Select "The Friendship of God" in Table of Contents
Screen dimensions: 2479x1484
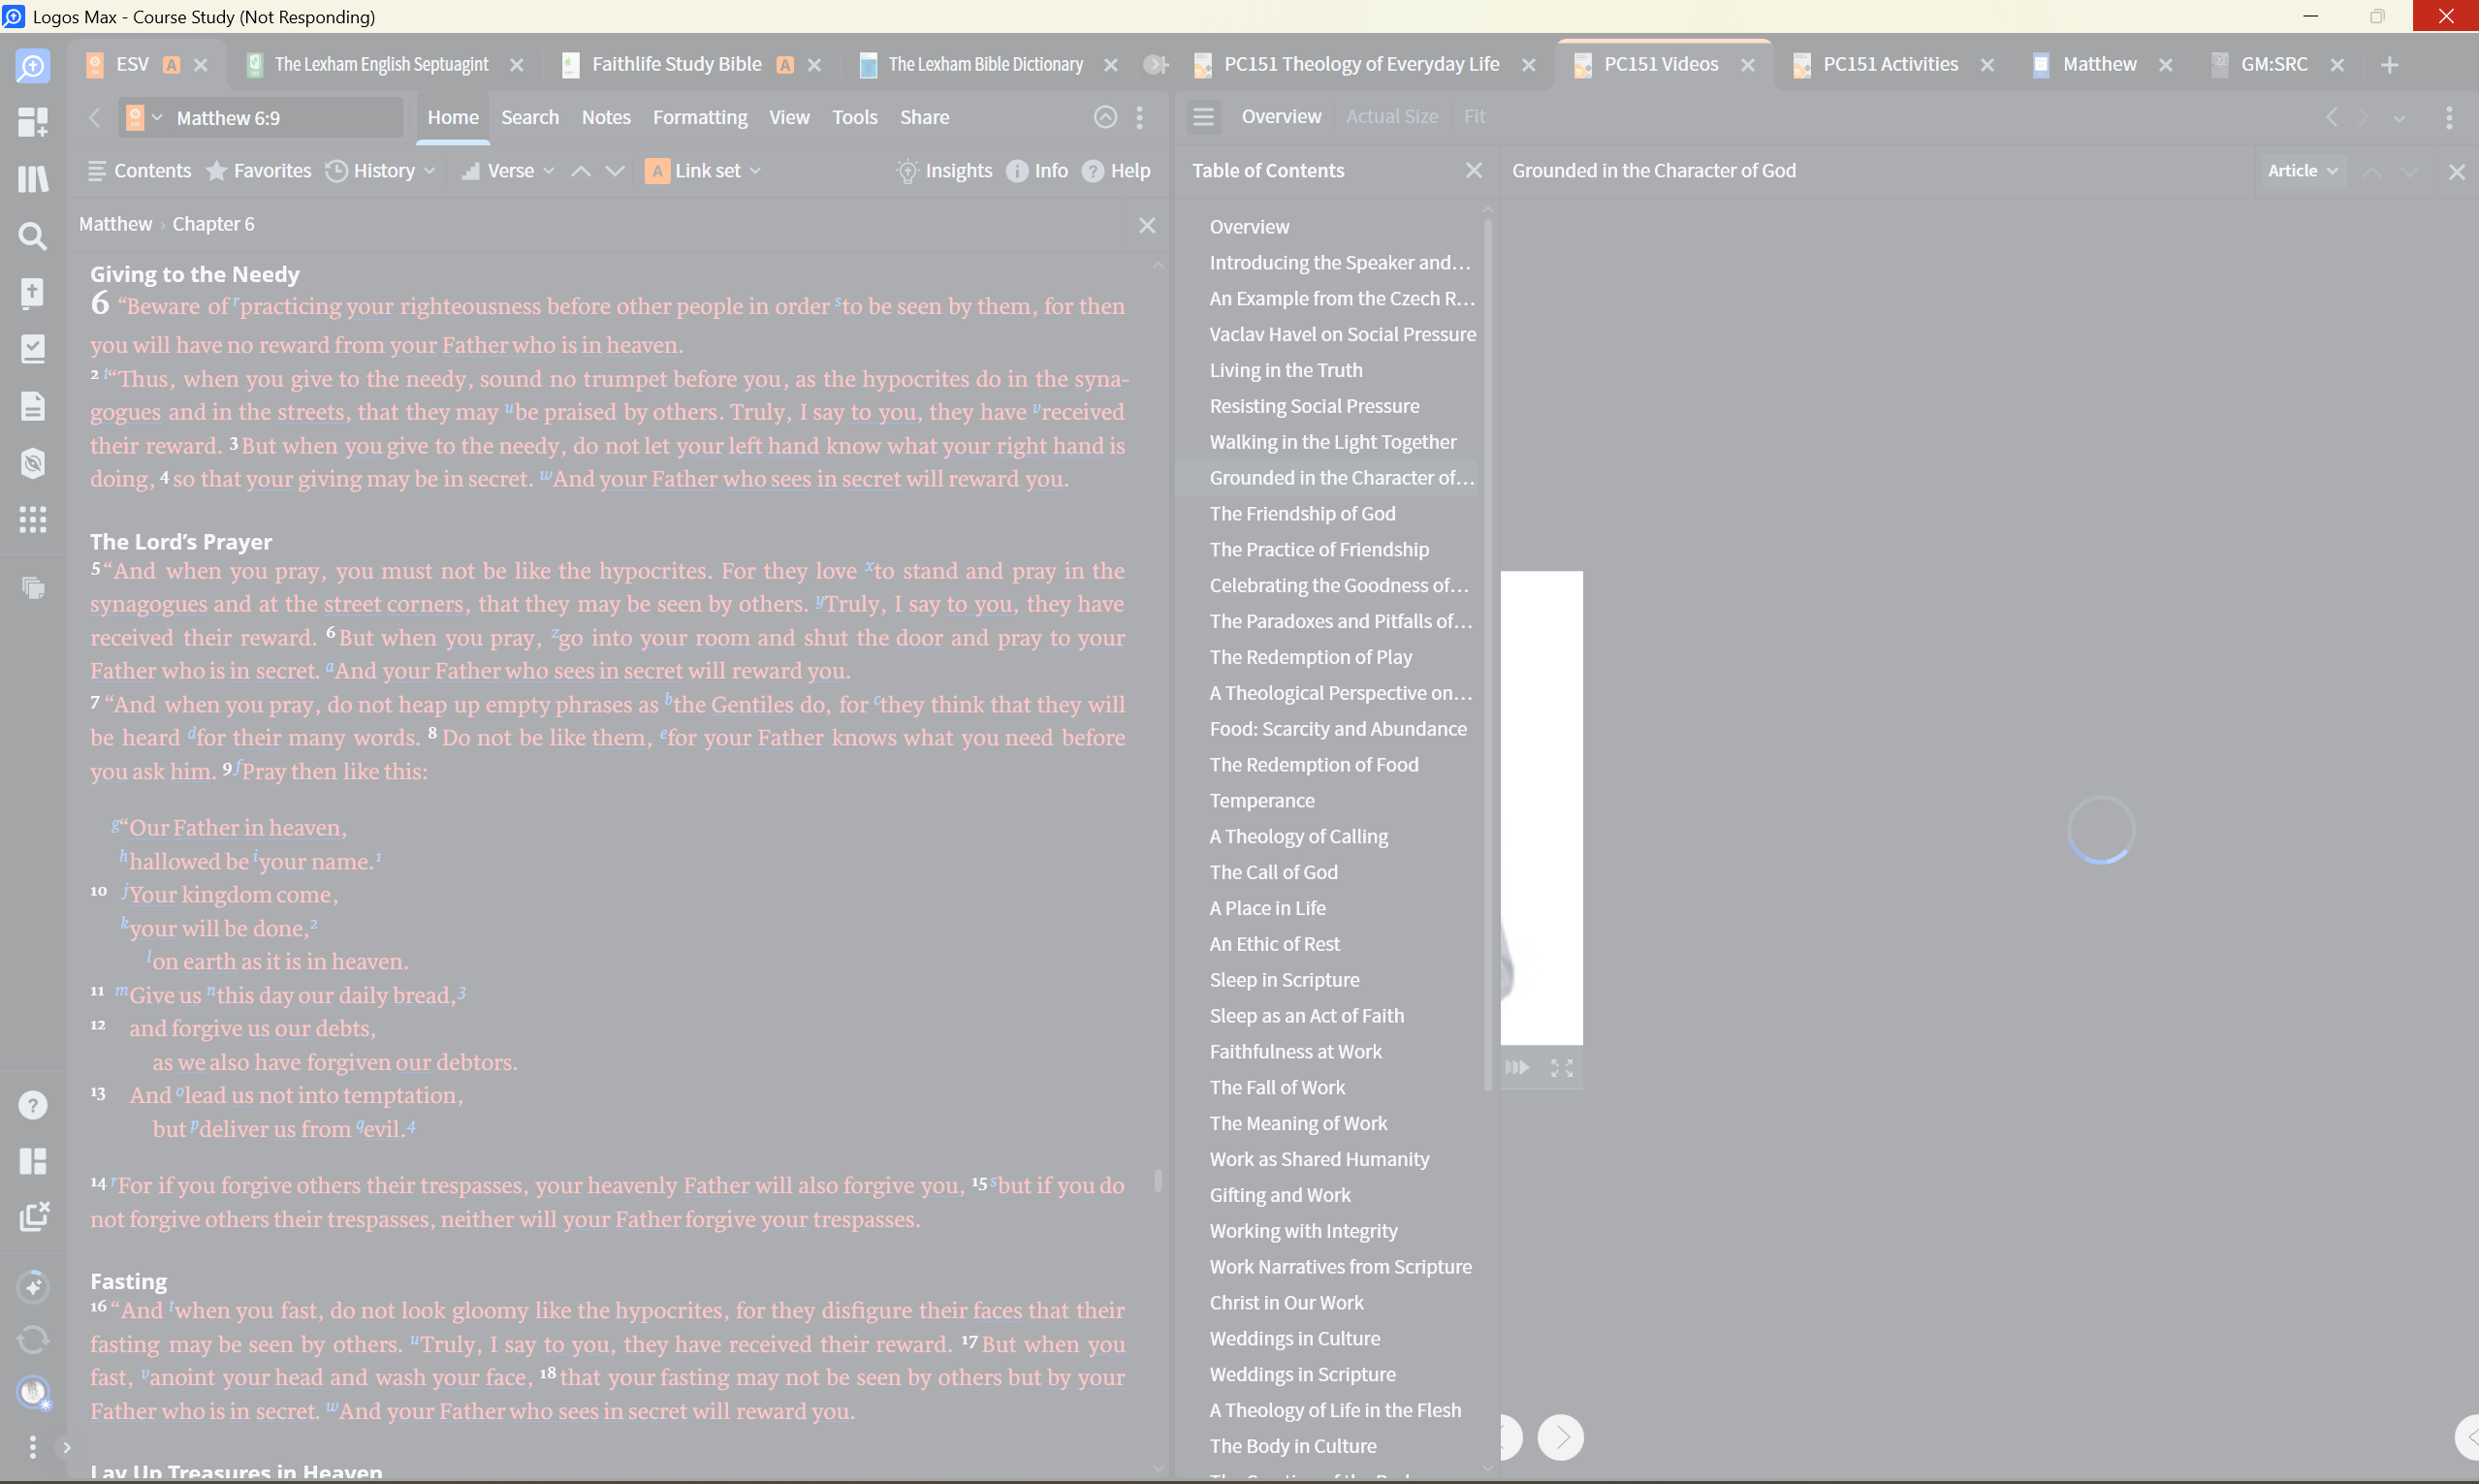tap(1302, 513)
